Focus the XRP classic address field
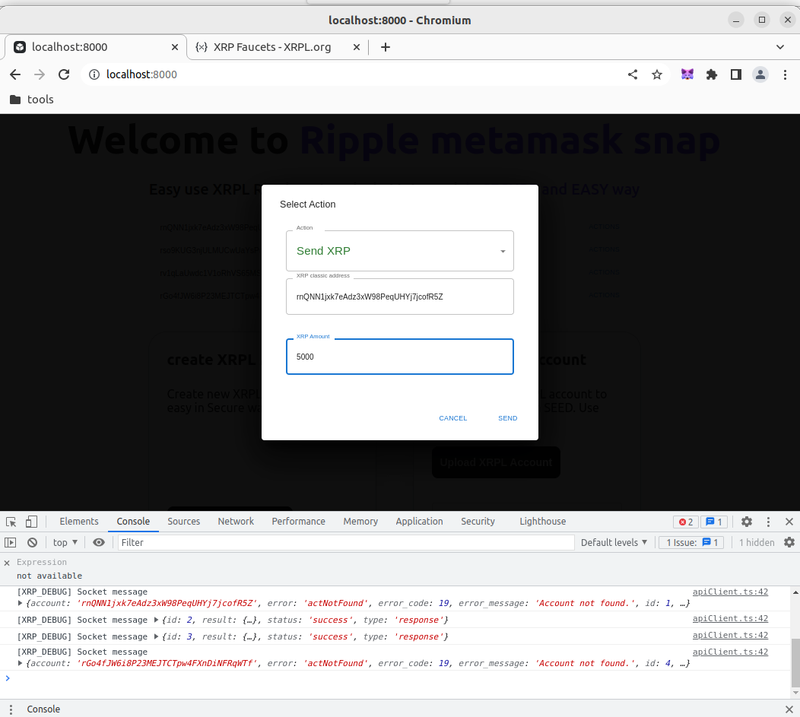 399,296
